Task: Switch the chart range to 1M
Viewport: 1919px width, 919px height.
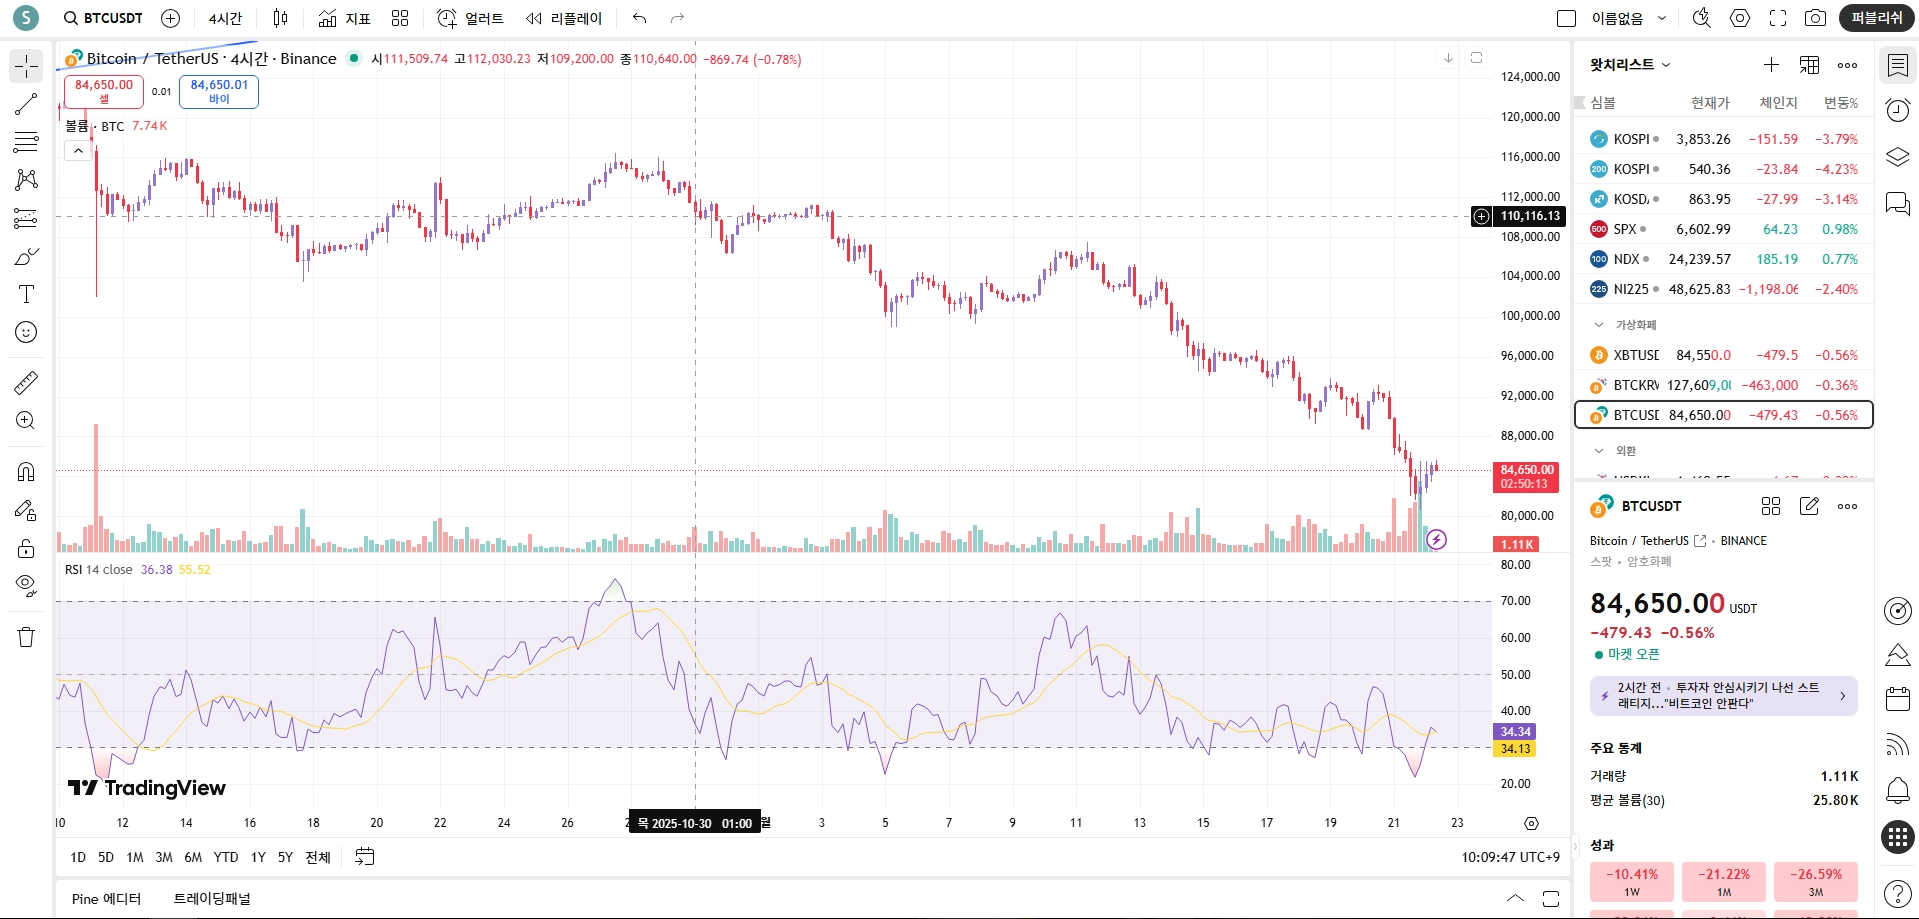Action: 135,857
